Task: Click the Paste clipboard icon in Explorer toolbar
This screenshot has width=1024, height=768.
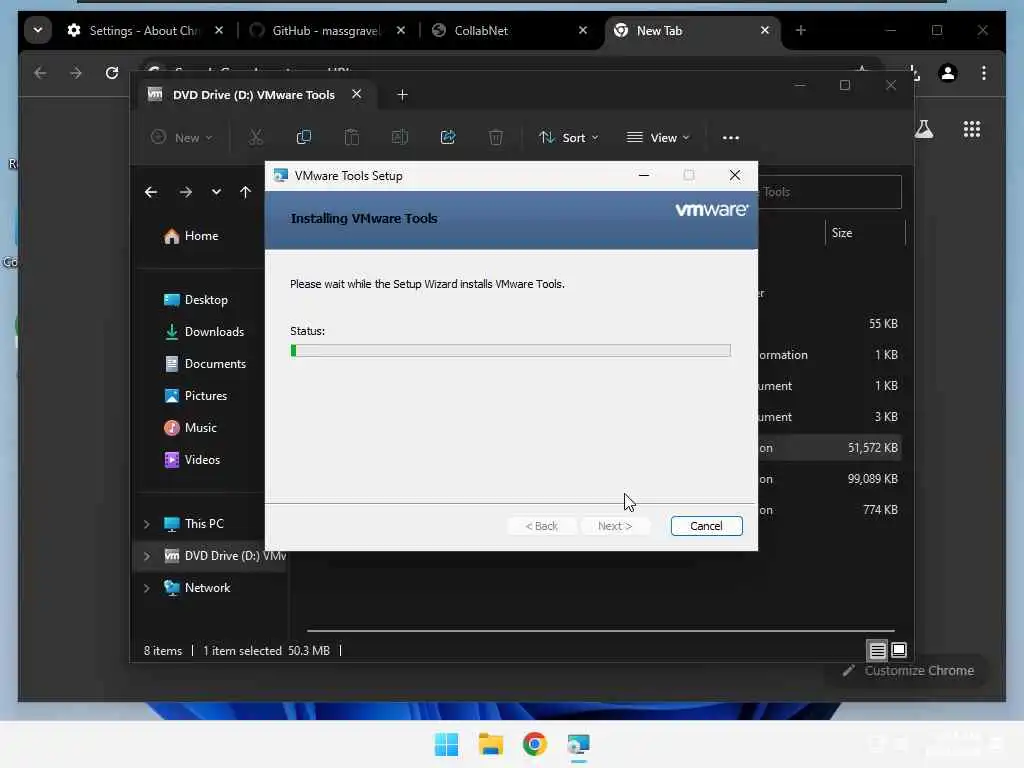Action: [351, 137]
